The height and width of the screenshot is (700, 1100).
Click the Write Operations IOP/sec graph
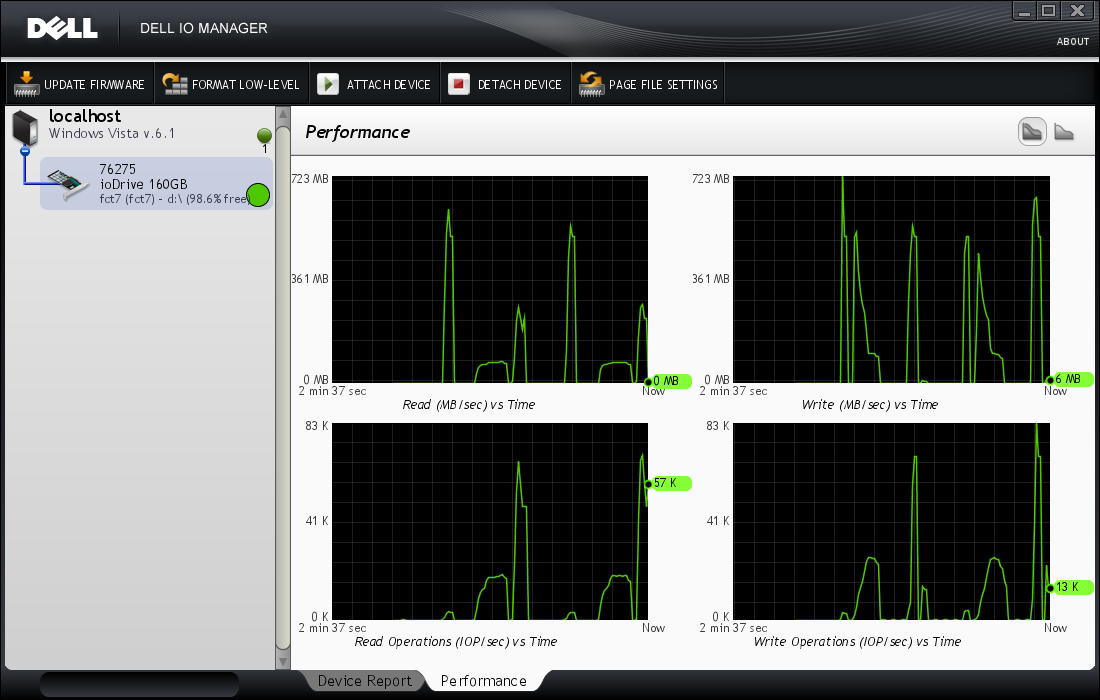(891, 521)
